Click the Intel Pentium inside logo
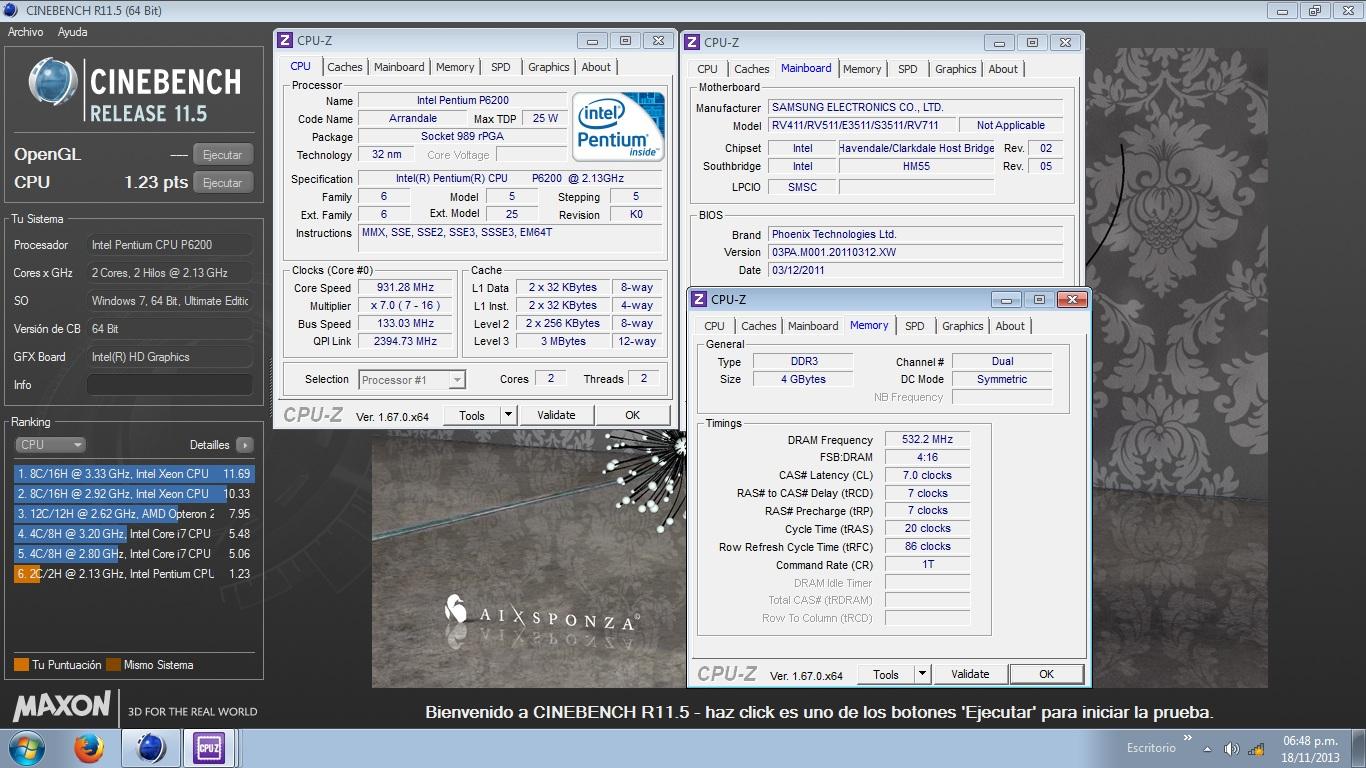Screen dimensions: 1366x768 pyautogui.click(x=619, y=127)
